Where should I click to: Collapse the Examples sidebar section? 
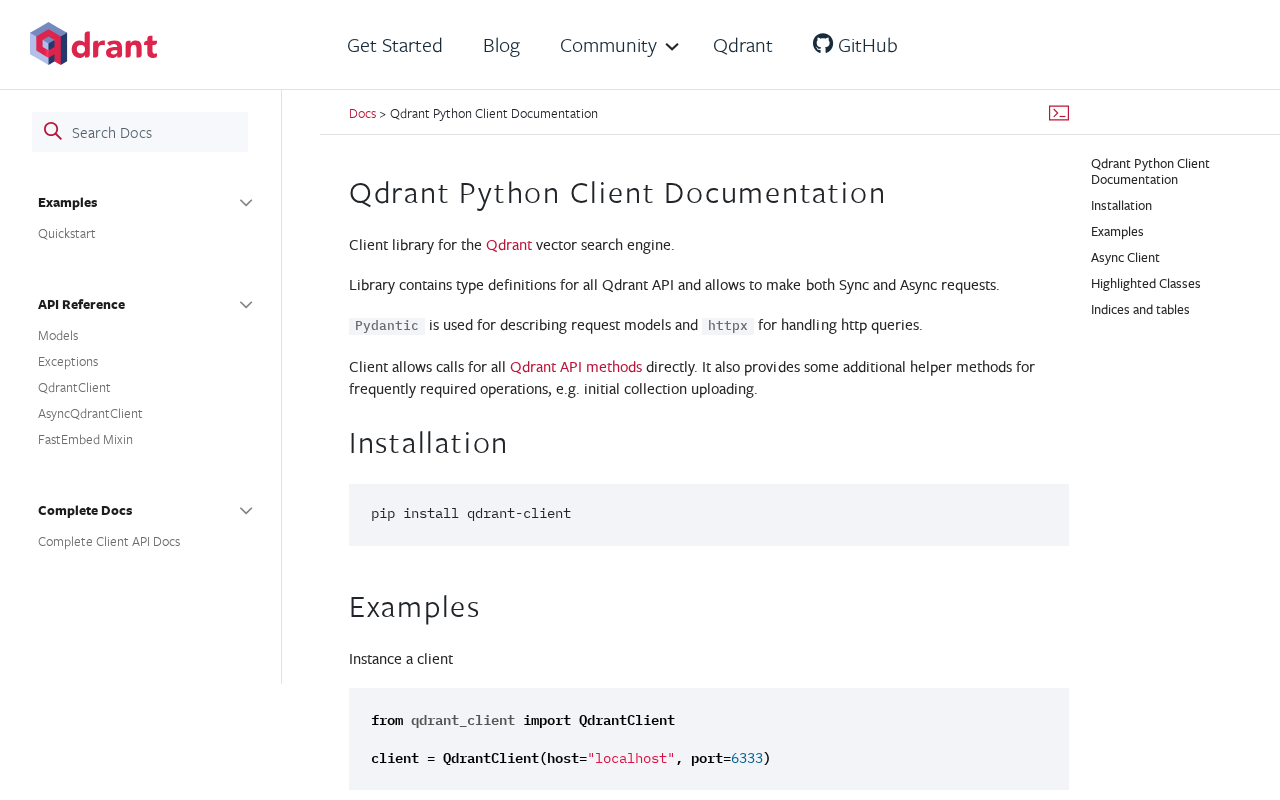pos(246,203)
